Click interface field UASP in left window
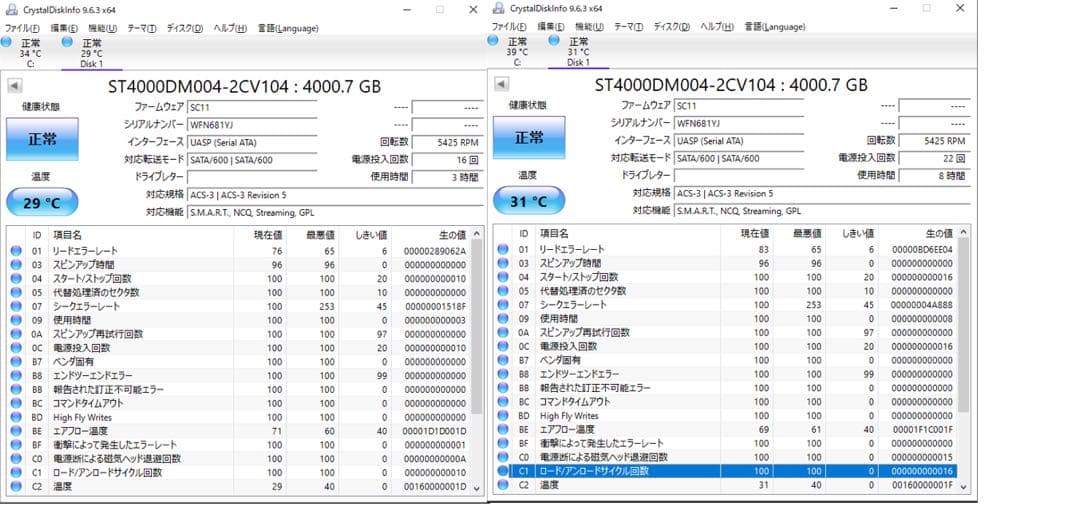The width and height of the screenshot is (1080, 507). pyautogui.click(x=252, y=143)
